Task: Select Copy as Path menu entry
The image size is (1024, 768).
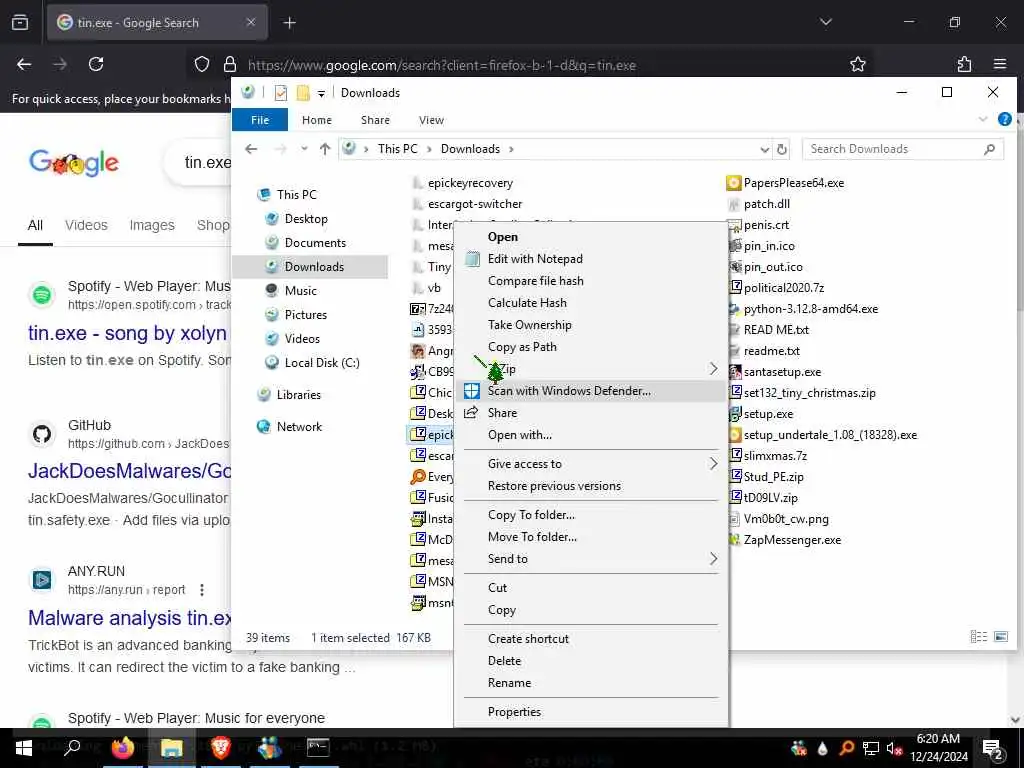Action: pyautogui.click(x=591, y=347)
